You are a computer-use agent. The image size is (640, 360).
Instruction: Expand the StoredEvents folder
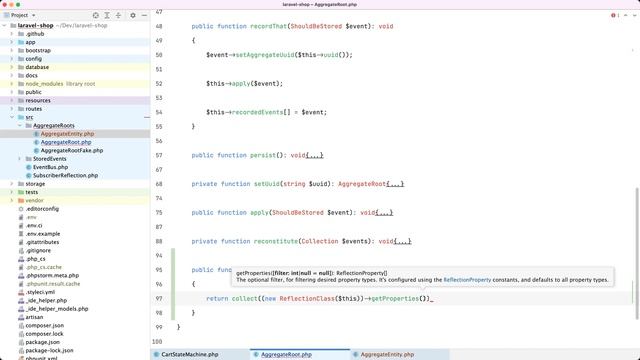(x=20, y=159)
